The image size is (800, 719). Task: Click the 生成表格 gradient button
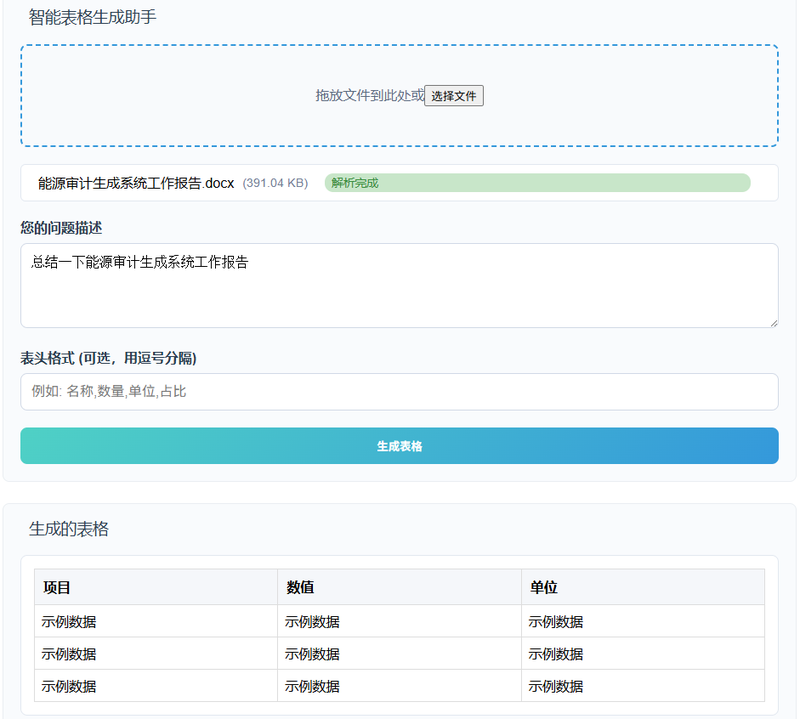(399, 446)
